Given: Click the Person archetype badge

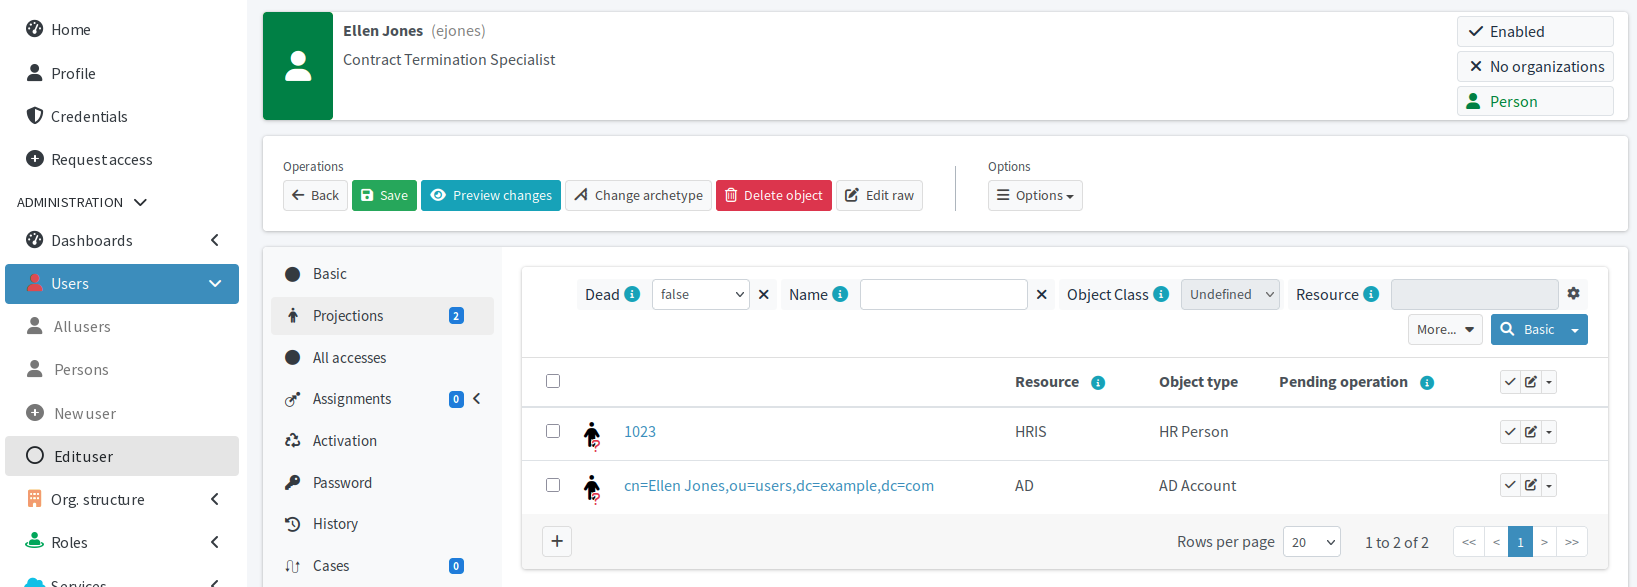Looking at the screenshot, I should pyautogui.click(x=1535, y=101).
